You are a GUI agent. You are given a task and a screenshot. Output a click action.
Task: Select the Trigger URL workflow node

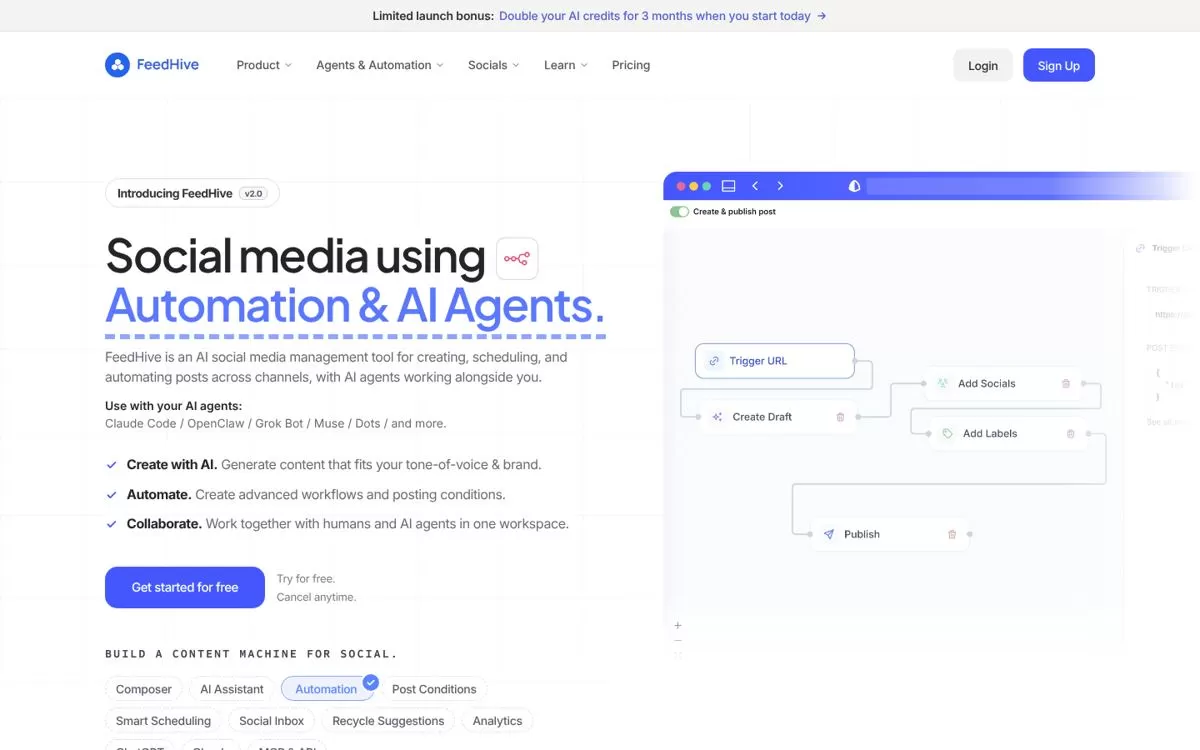pos(775,361)
